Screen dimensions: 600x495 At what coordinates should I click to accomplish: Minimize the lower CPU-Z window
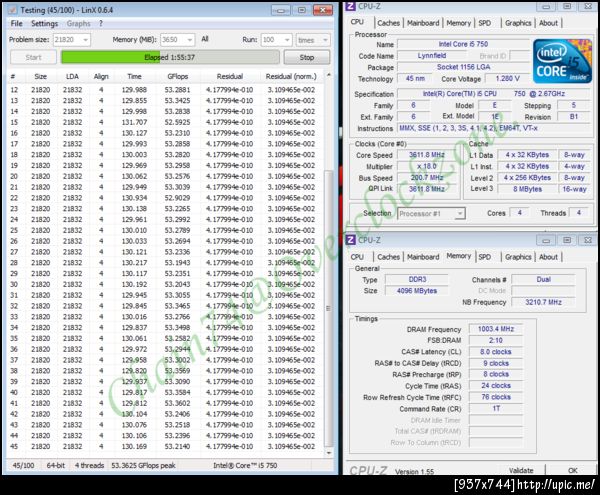[546, 240]
